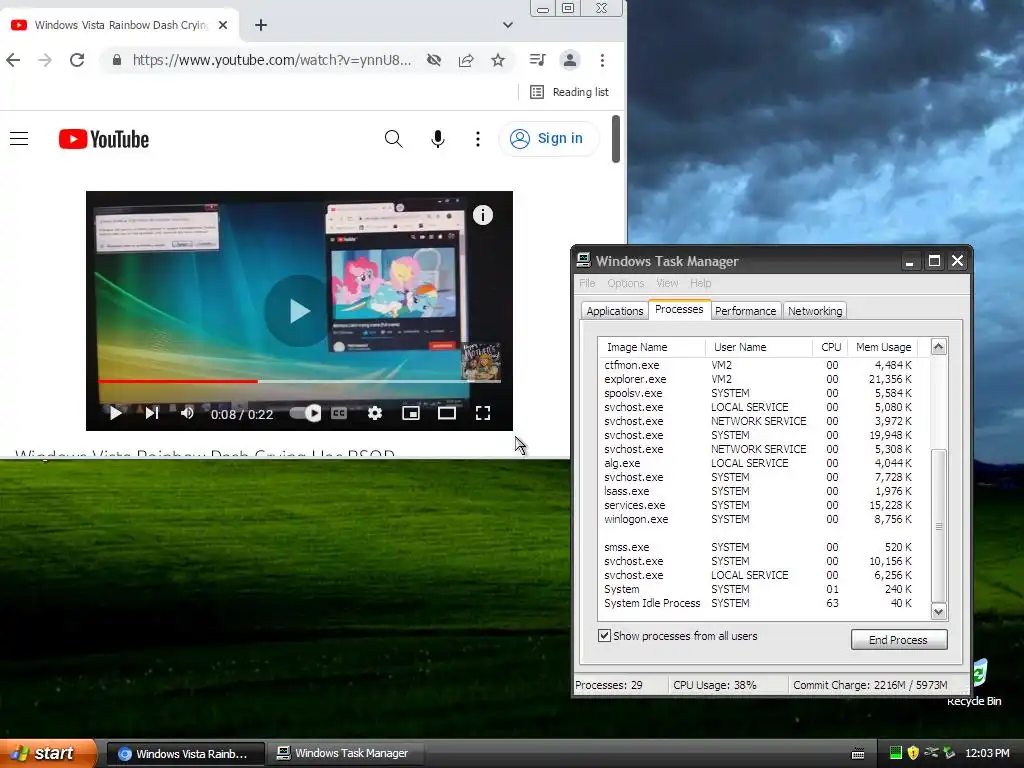The width and height of the screenshot is (1024, 768).
Task: Open the Chrome profile avatar
Action: click(x=569, y=60)
